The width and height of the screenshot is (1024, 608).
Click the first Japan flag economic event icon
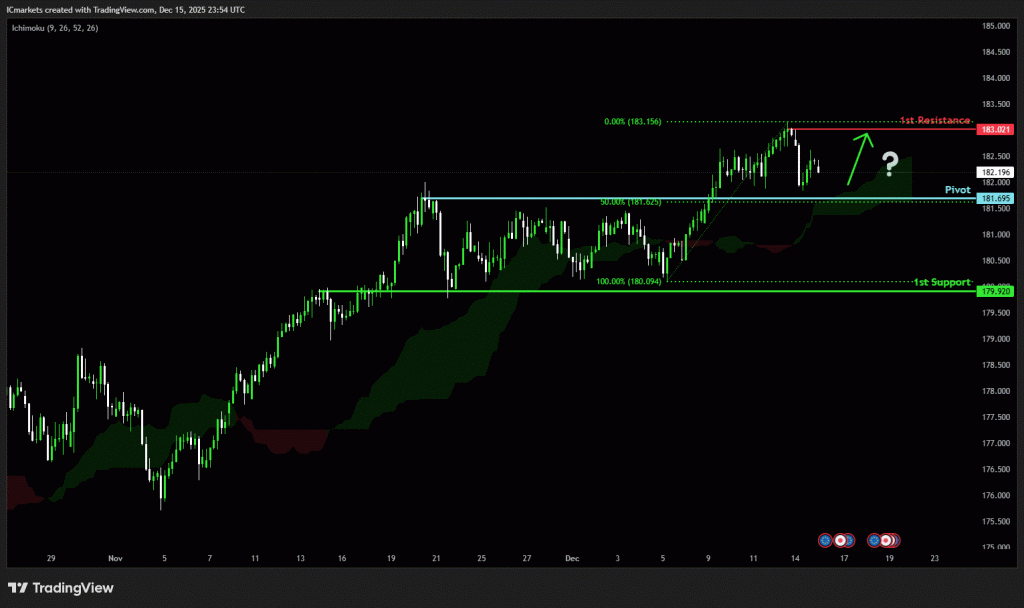841,539
